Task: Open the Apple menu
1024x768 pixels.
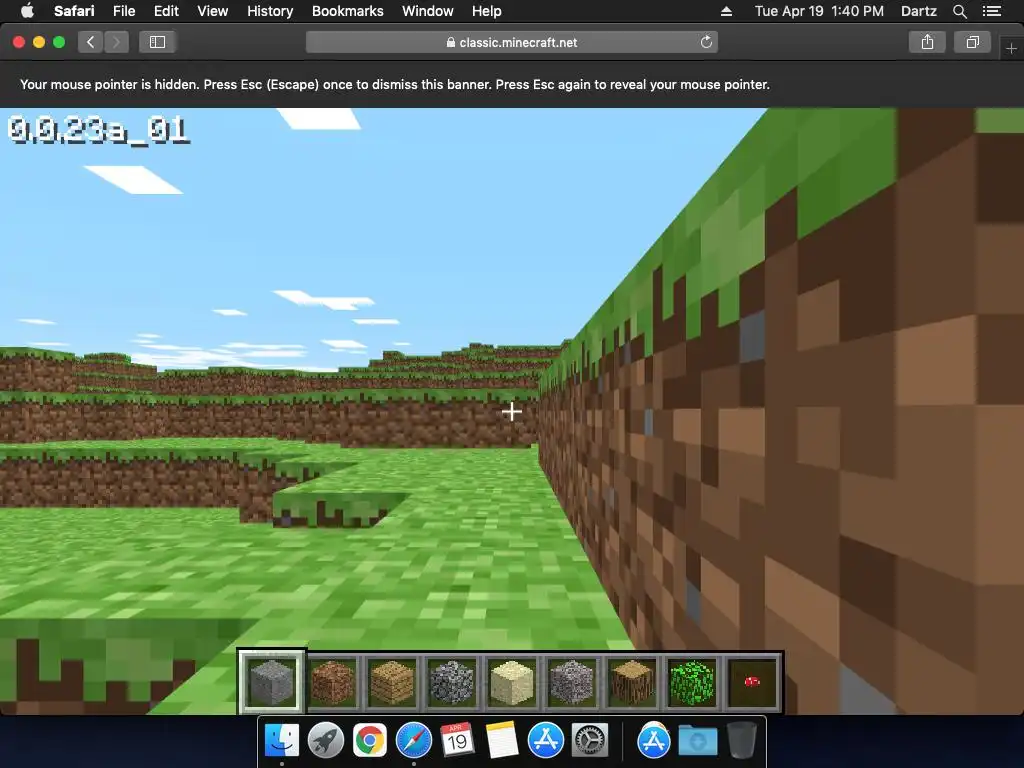Action: (x=27, y=11)
